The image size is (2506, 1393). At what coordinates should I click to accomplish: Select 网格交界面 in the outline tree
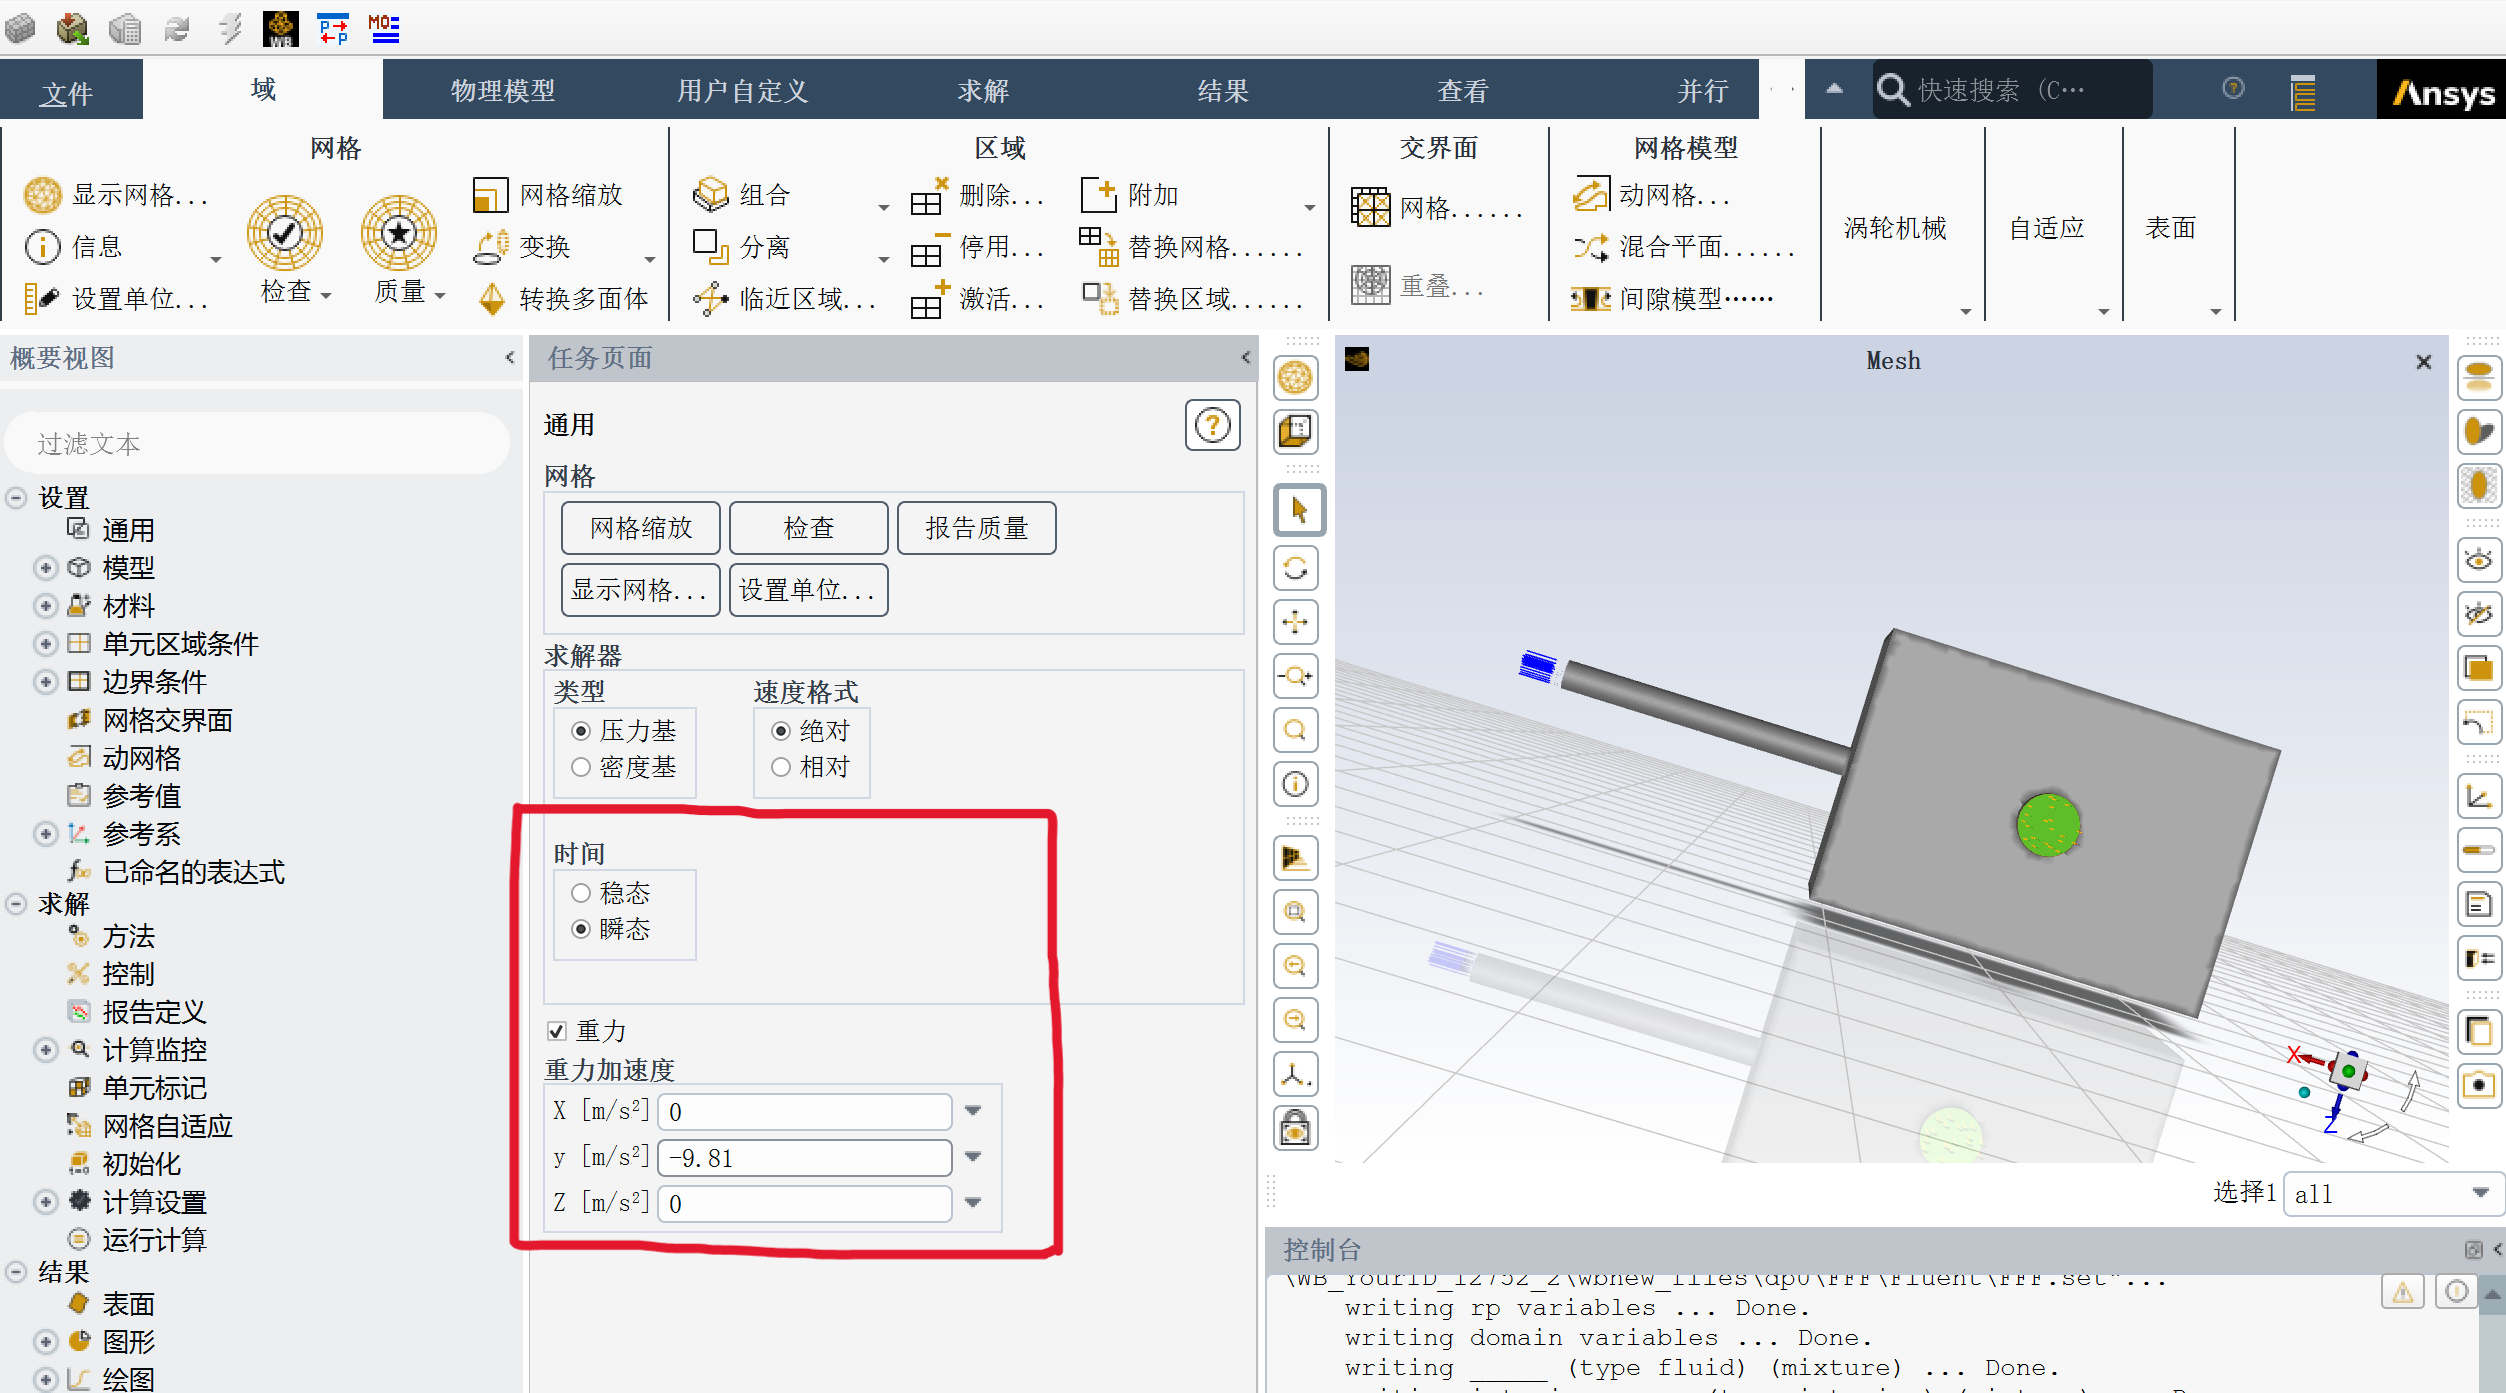tap(167, 720)
